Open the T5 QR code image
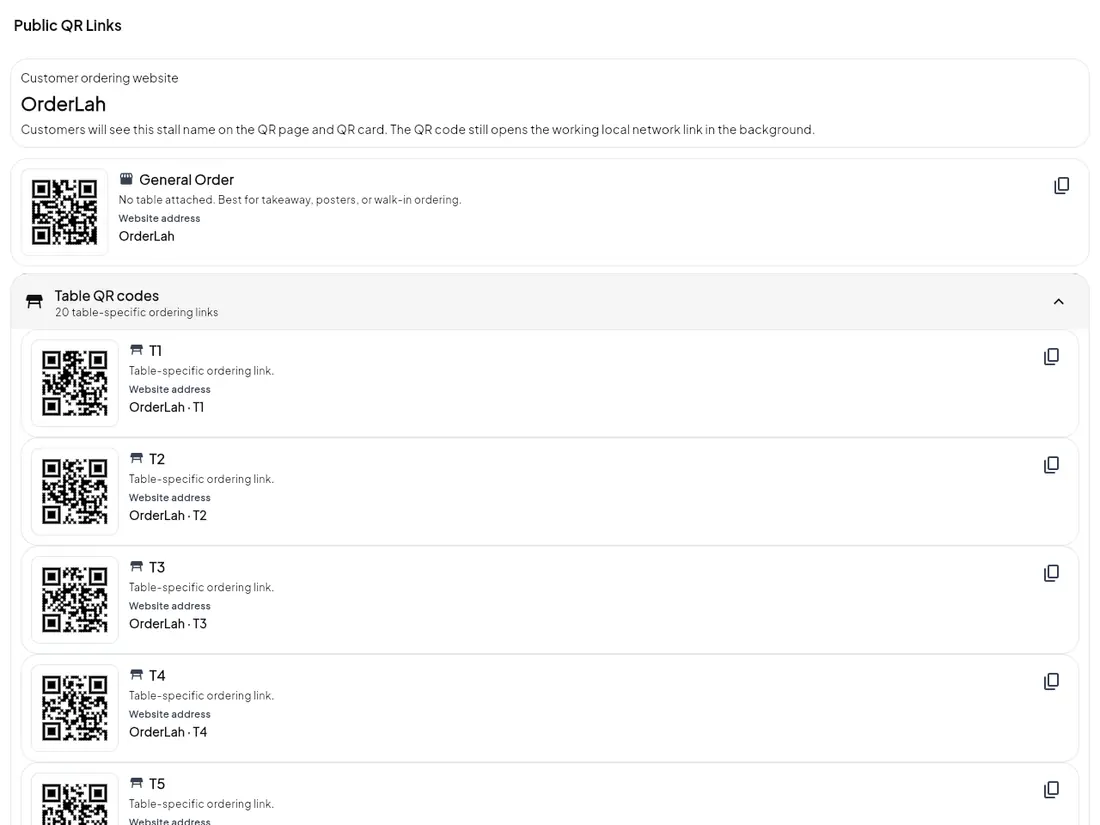The image size is (1100, 825). pyautogui.click(x=75, y=800)
